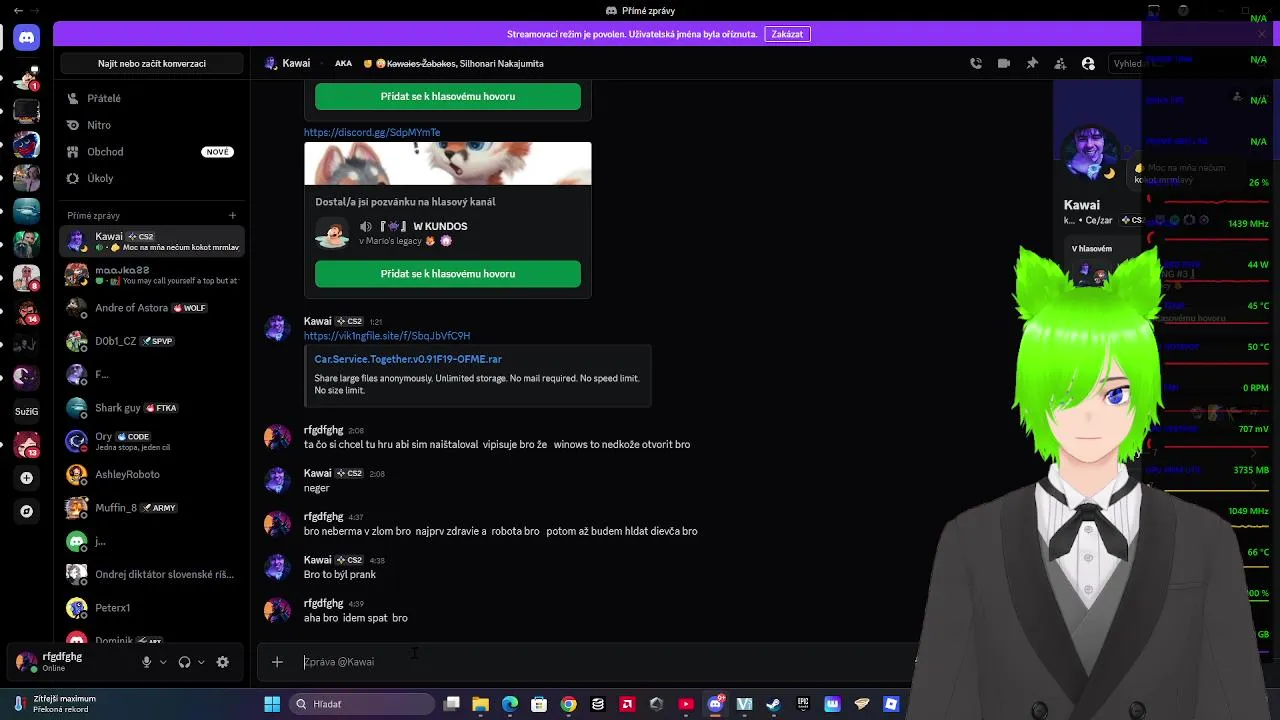Open Epic Games Launcher from taskbar
Image resolution: width=1280 pixels, height=720 pixels.
tap(803, 704)
